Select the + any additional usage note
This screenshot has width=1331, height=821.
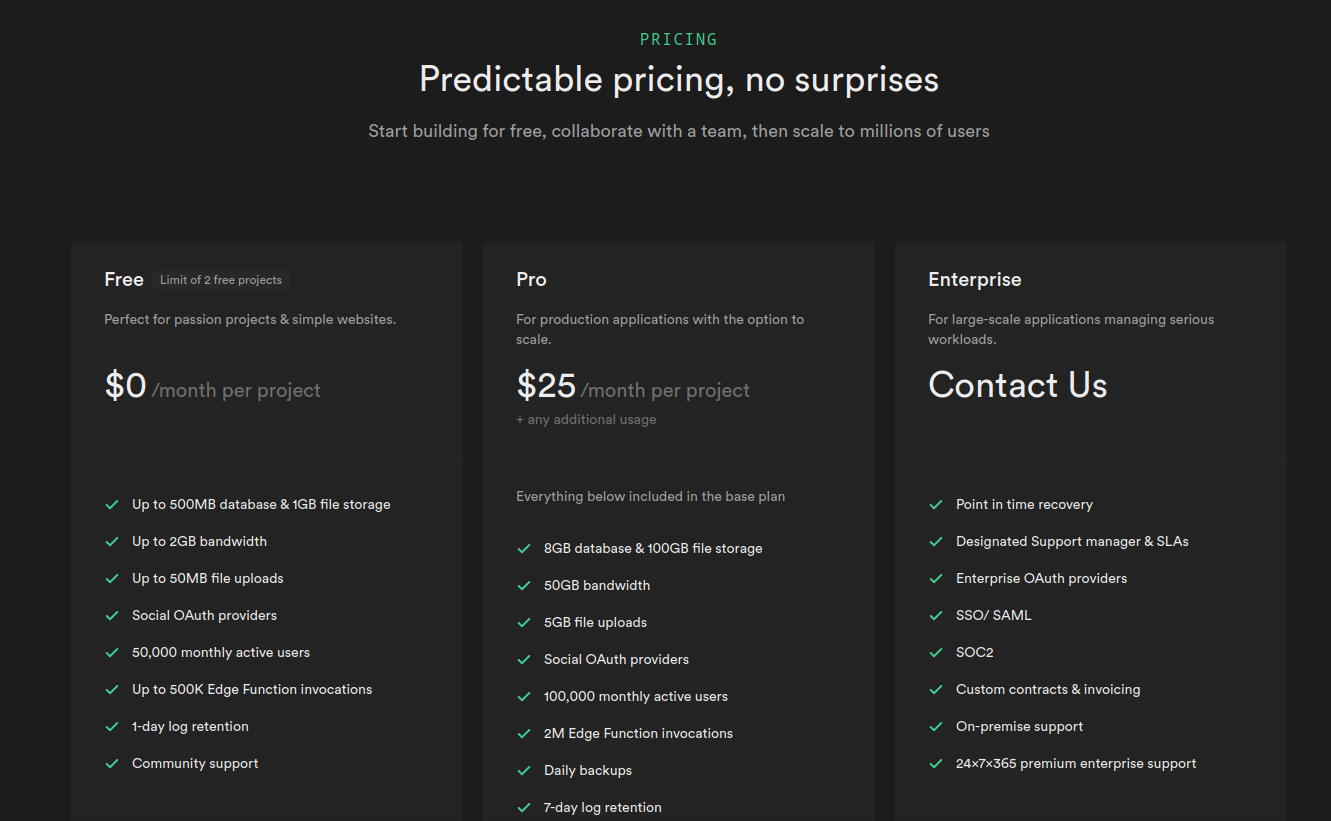click(x=586, y=419)
